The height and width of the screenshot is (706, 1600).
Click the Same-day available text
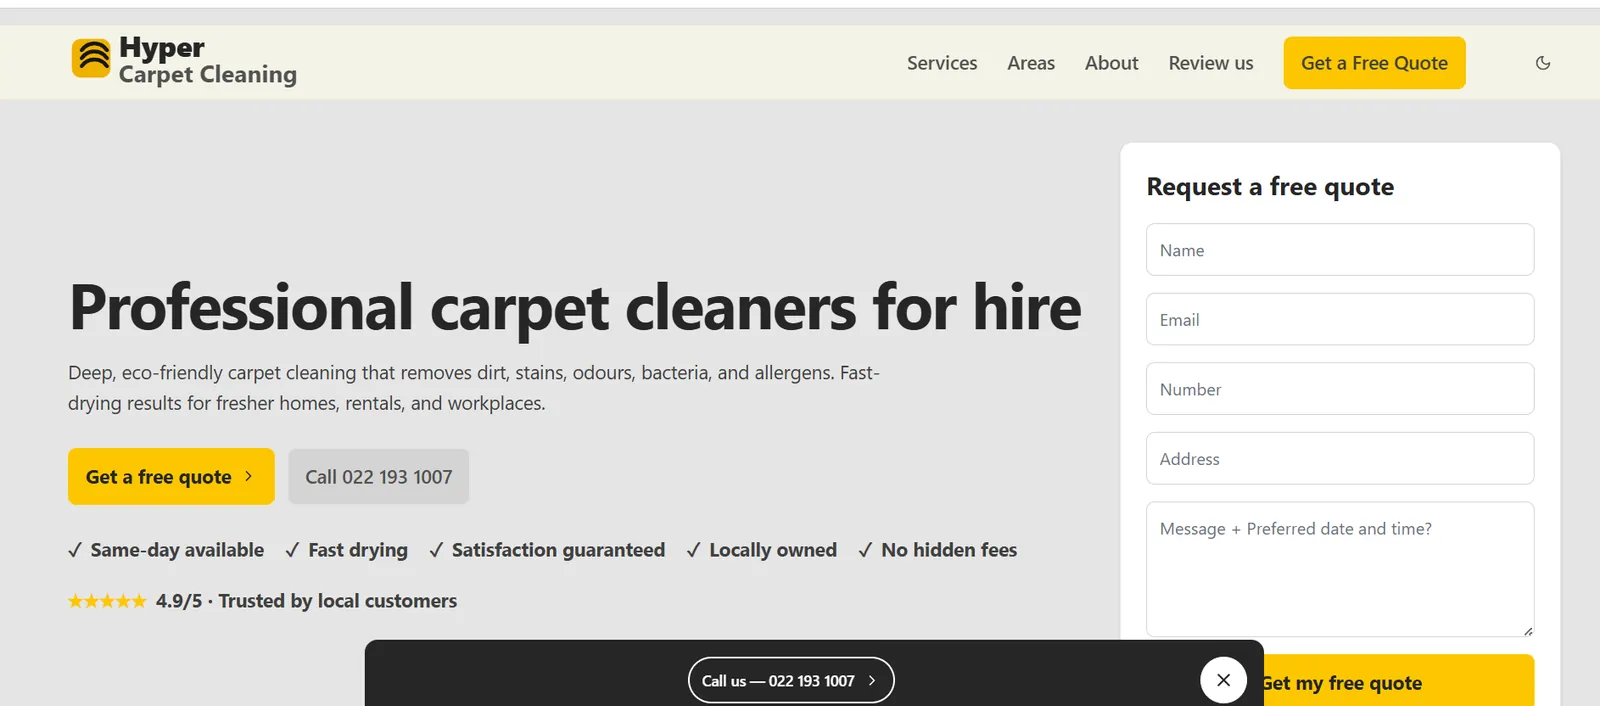(x=177, y=550)
